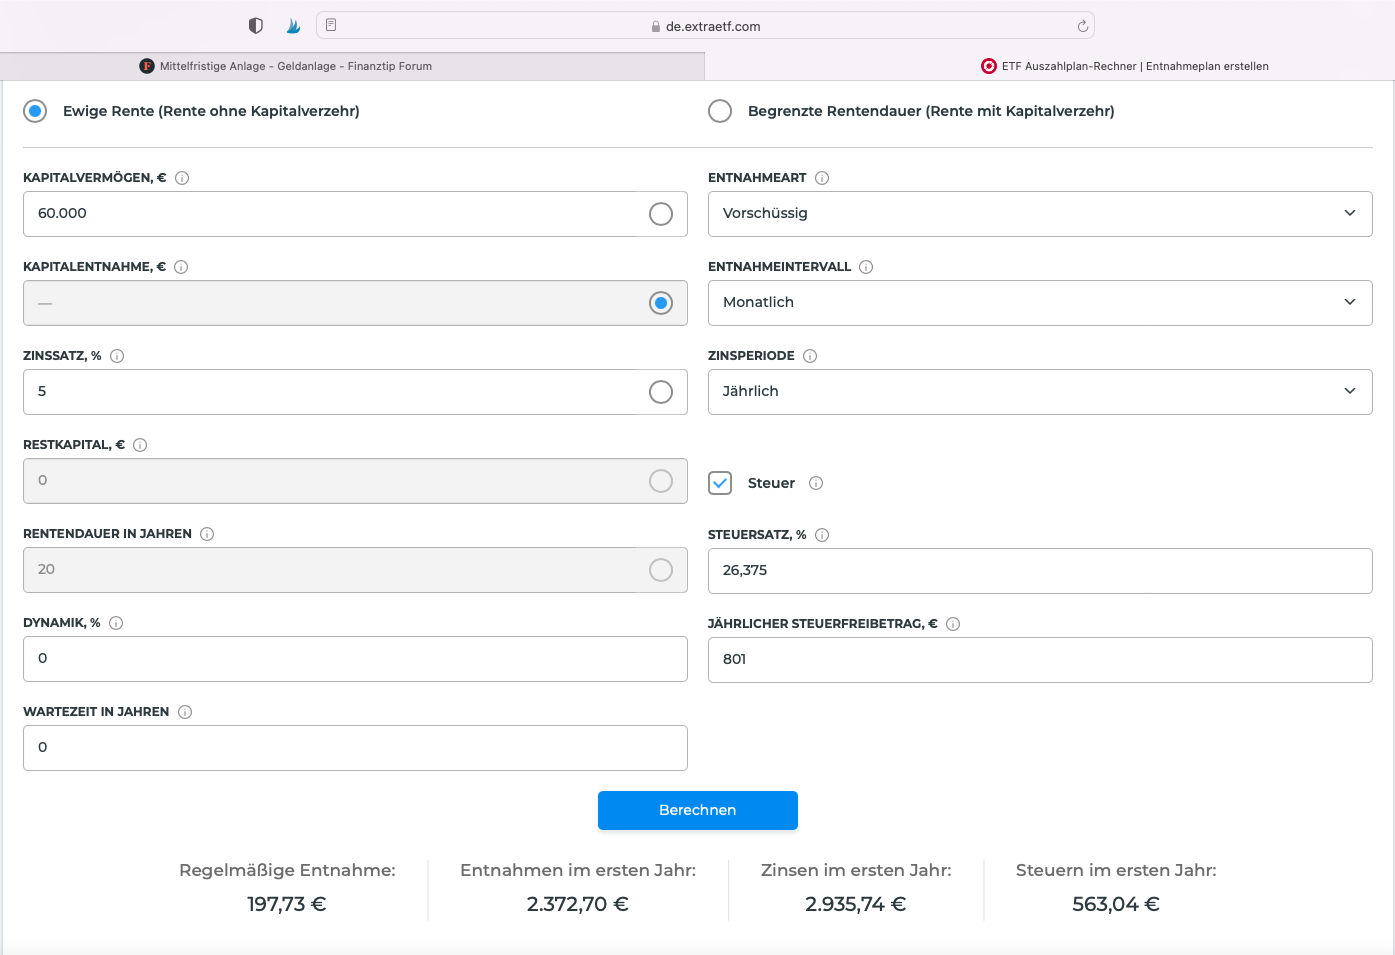Image resolution: width=1395 pixels, height=955 pixels.
Task: Select Begrenzte Rentendauer radio option
Action: (720, 111)
